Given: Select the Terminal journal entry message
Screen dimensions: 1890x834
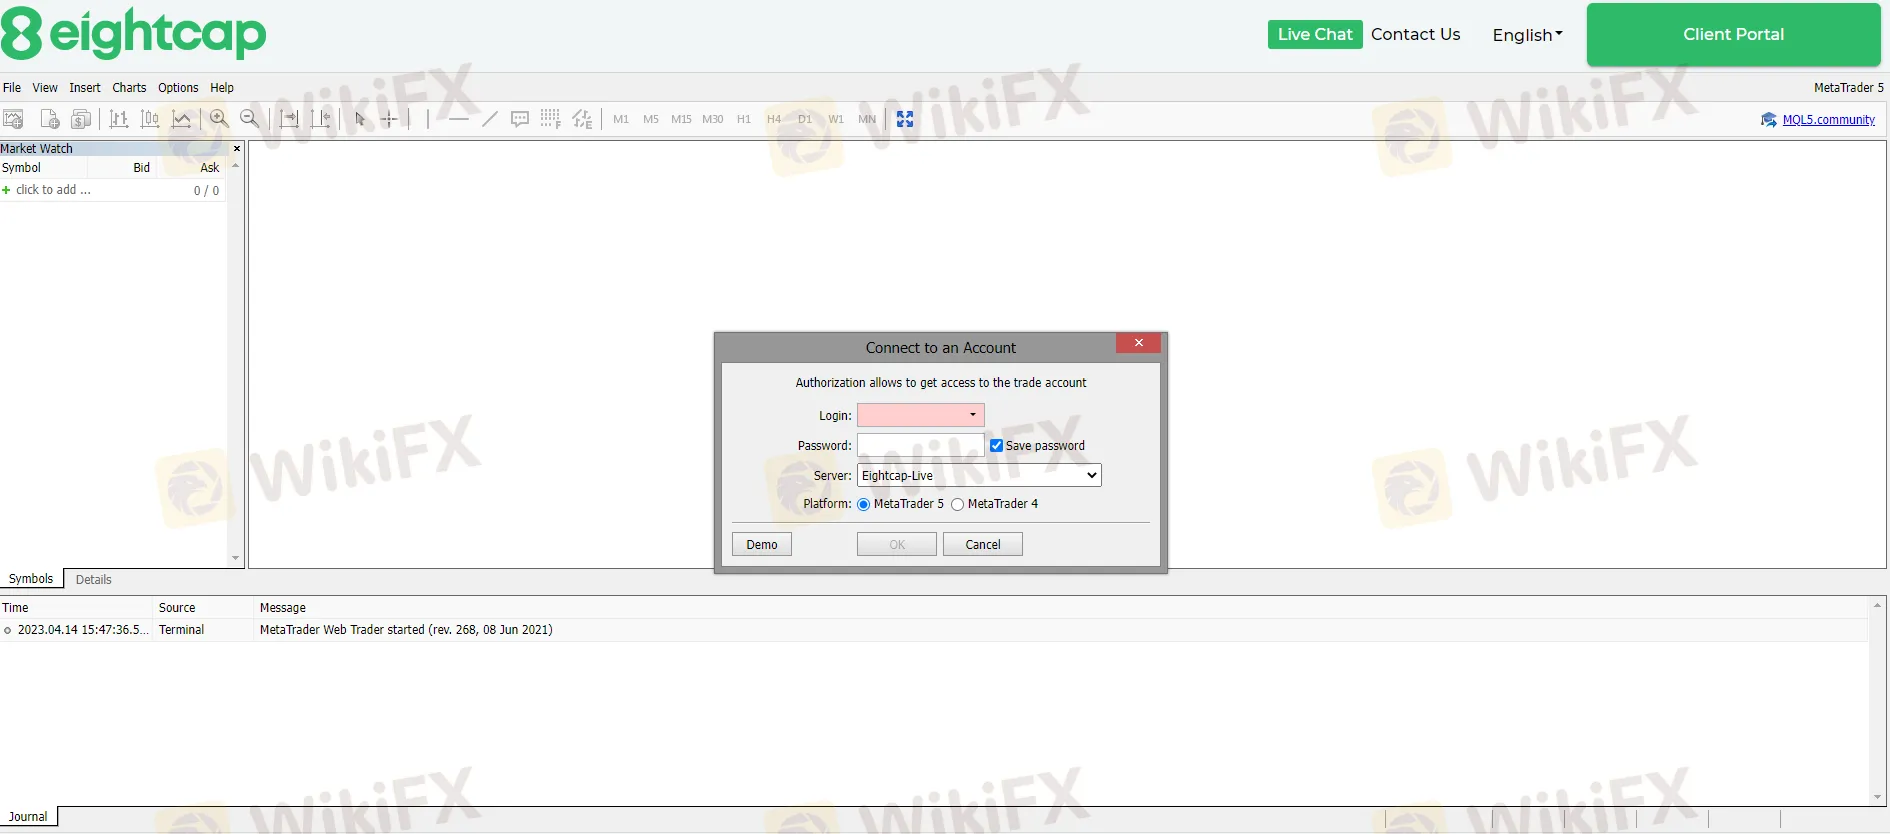Looking at the screenshot, I should click(x=406, y=630).
